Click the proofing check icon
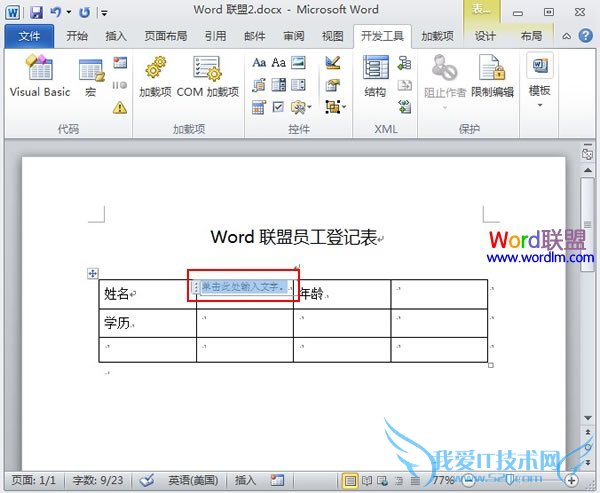600x493 pixels. [147, 480]
